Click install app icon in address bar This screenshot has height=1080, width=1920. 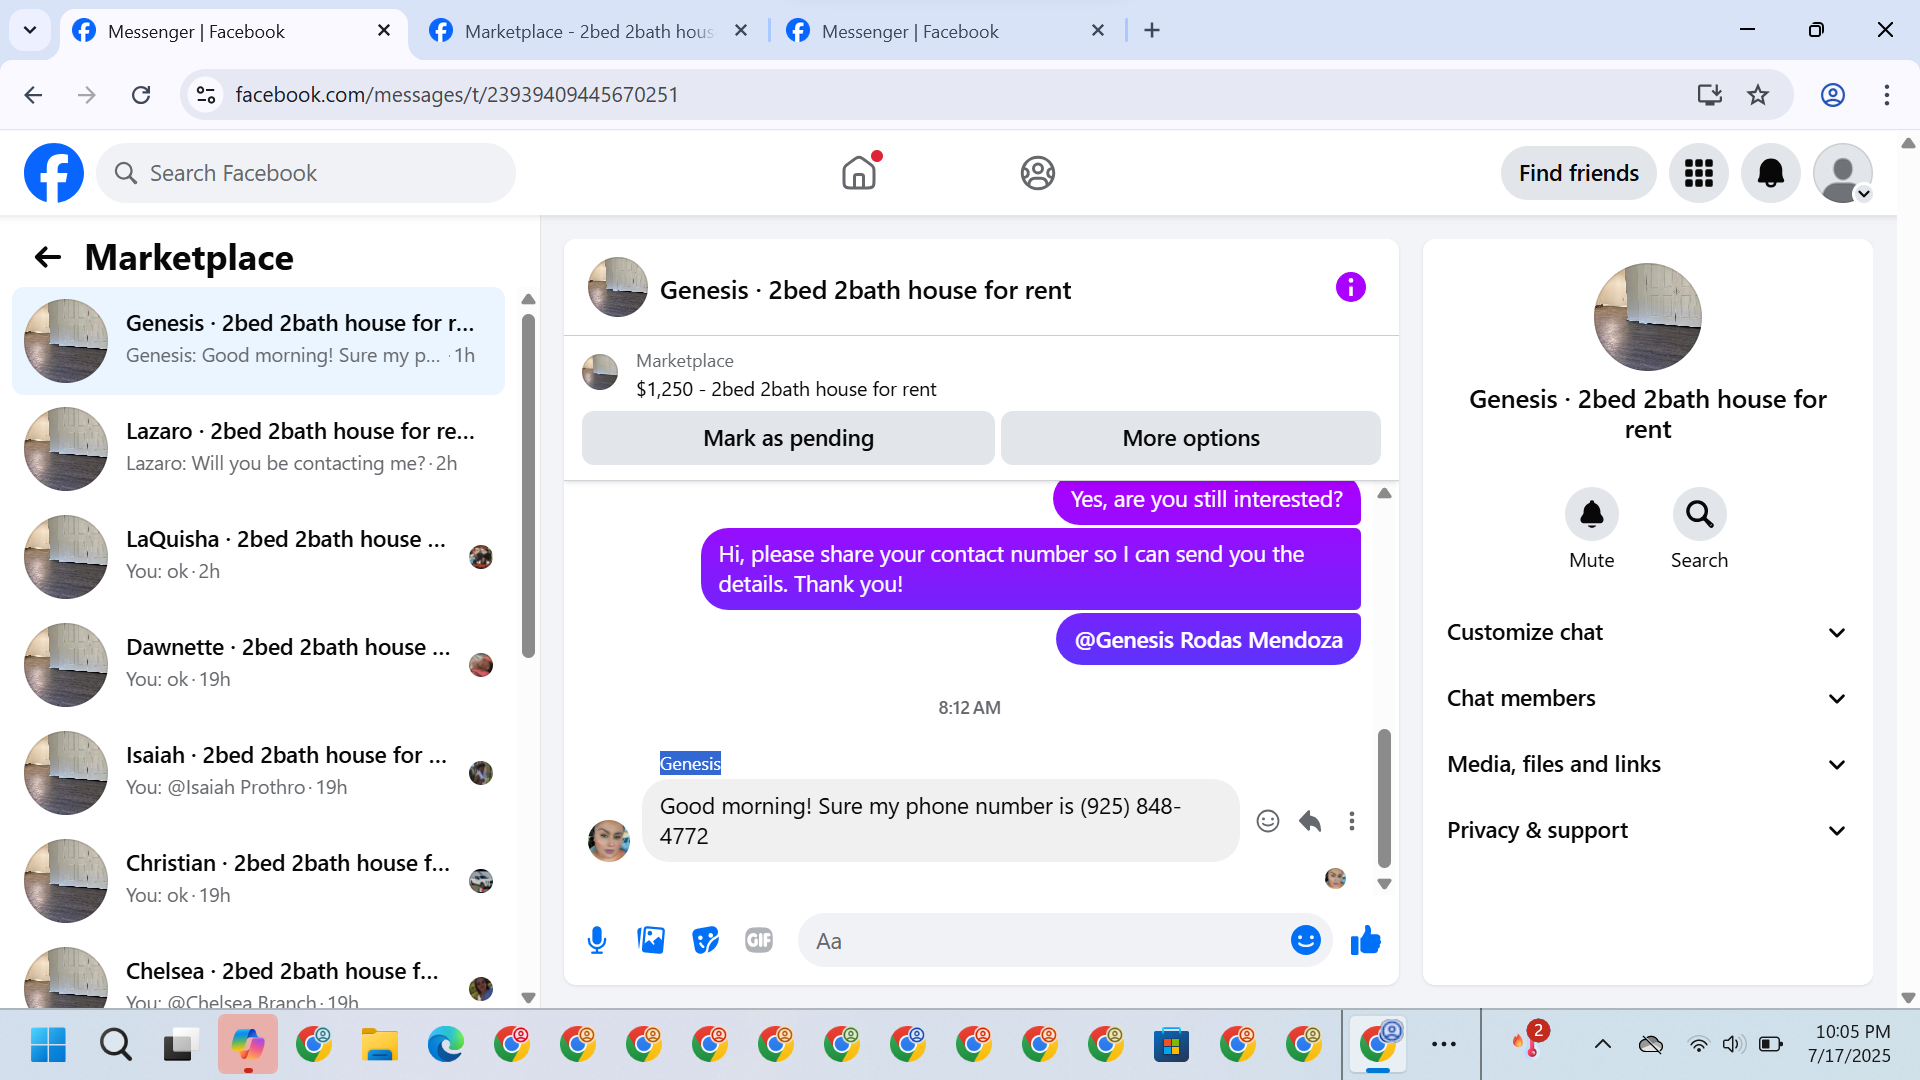coord(1710,95)
